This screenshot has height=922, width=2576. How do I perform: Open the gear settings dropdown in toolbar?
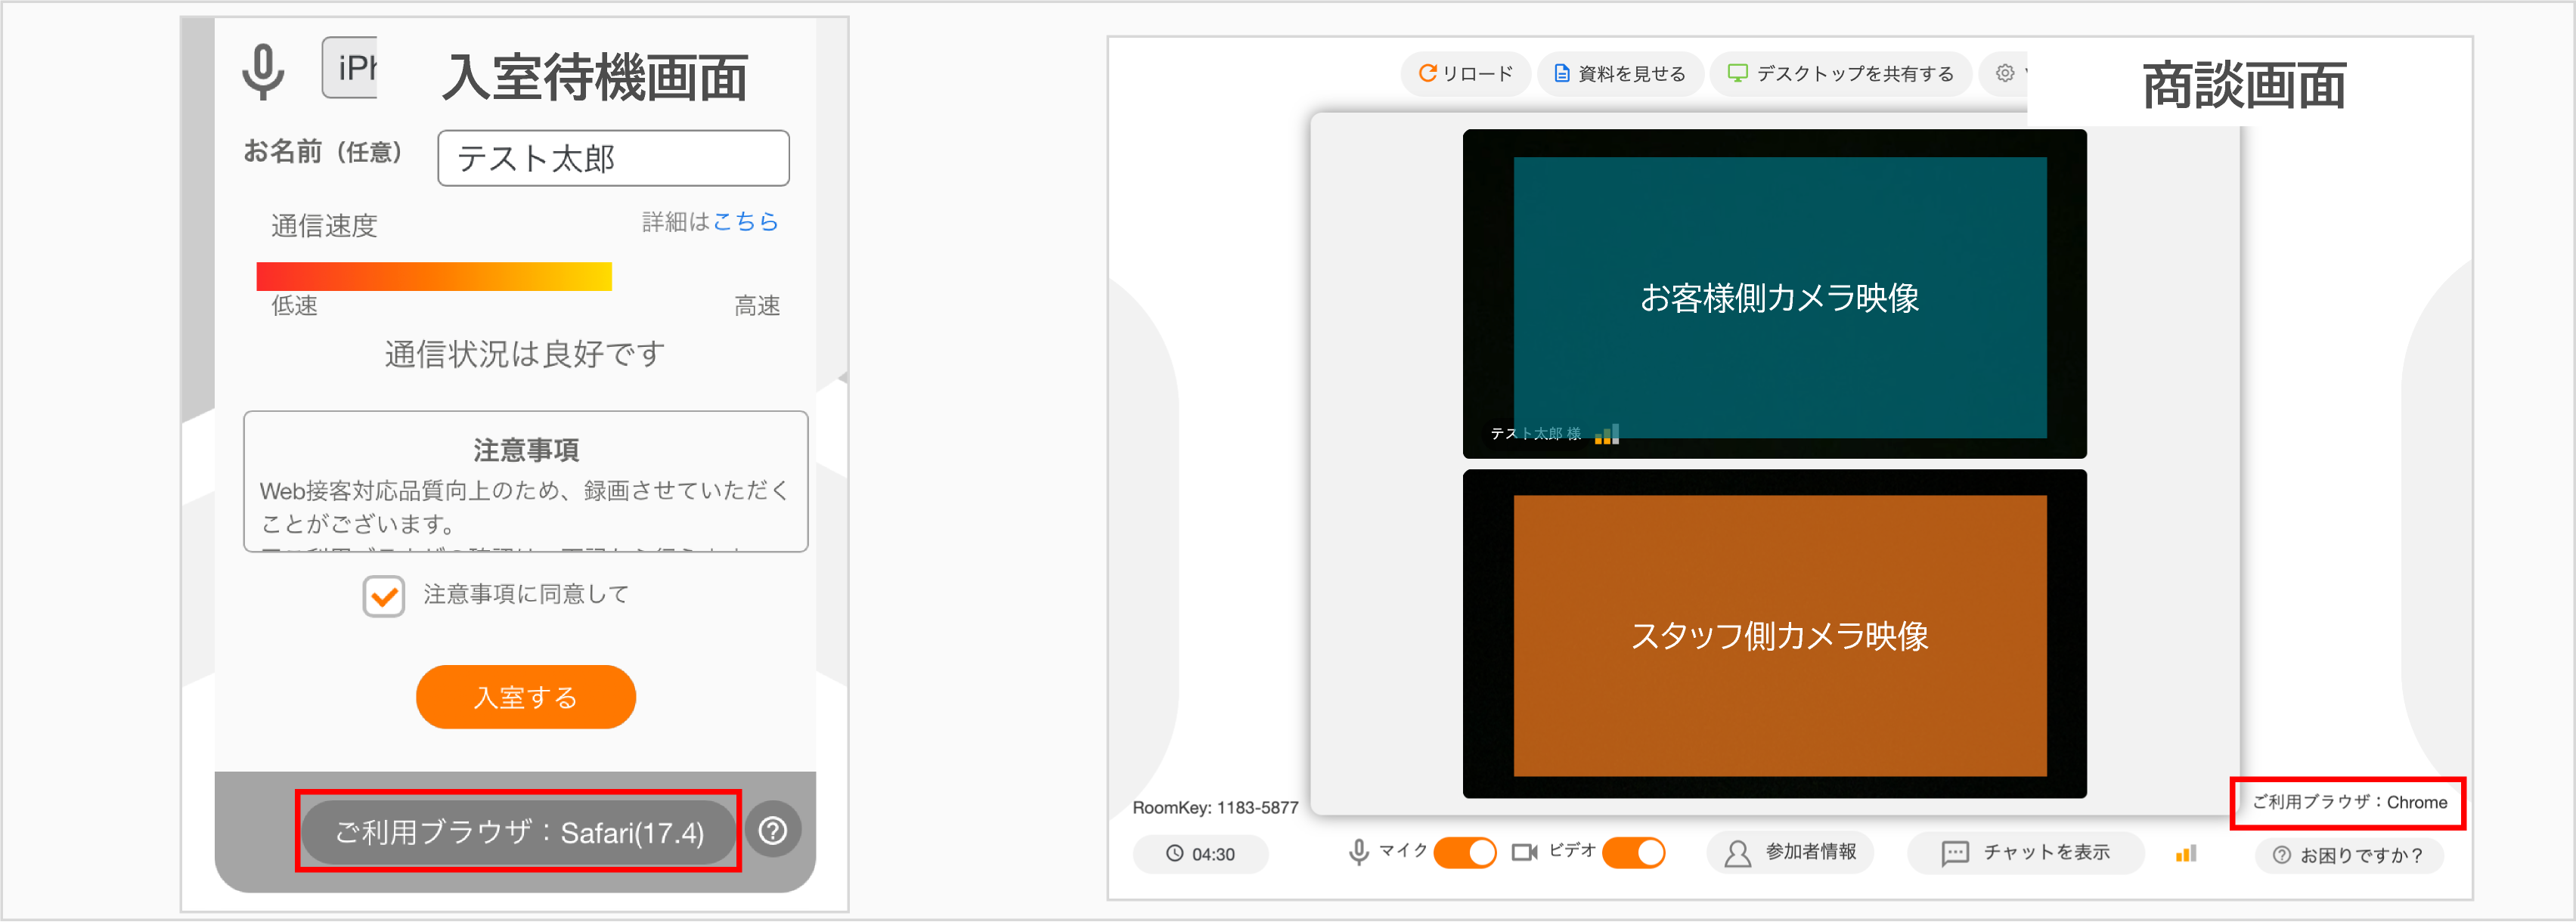click(2004, 73)
